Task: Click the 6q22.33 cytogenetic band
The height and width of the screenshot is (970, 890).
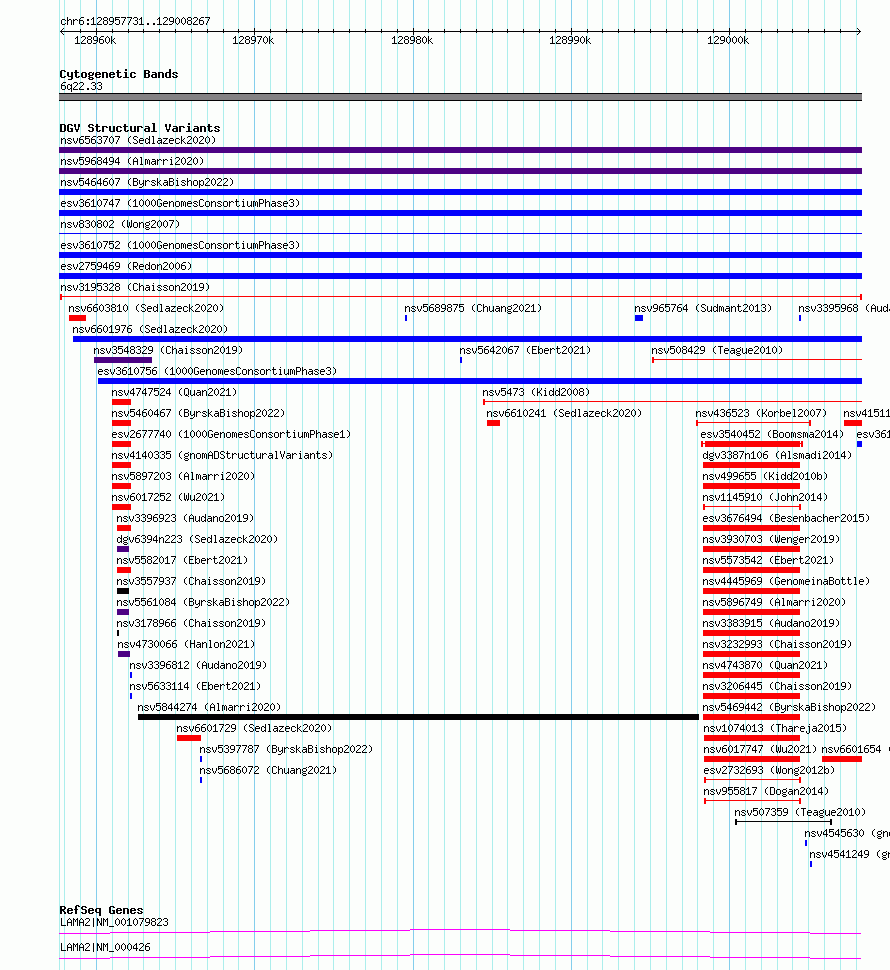Action: point(460,97)
